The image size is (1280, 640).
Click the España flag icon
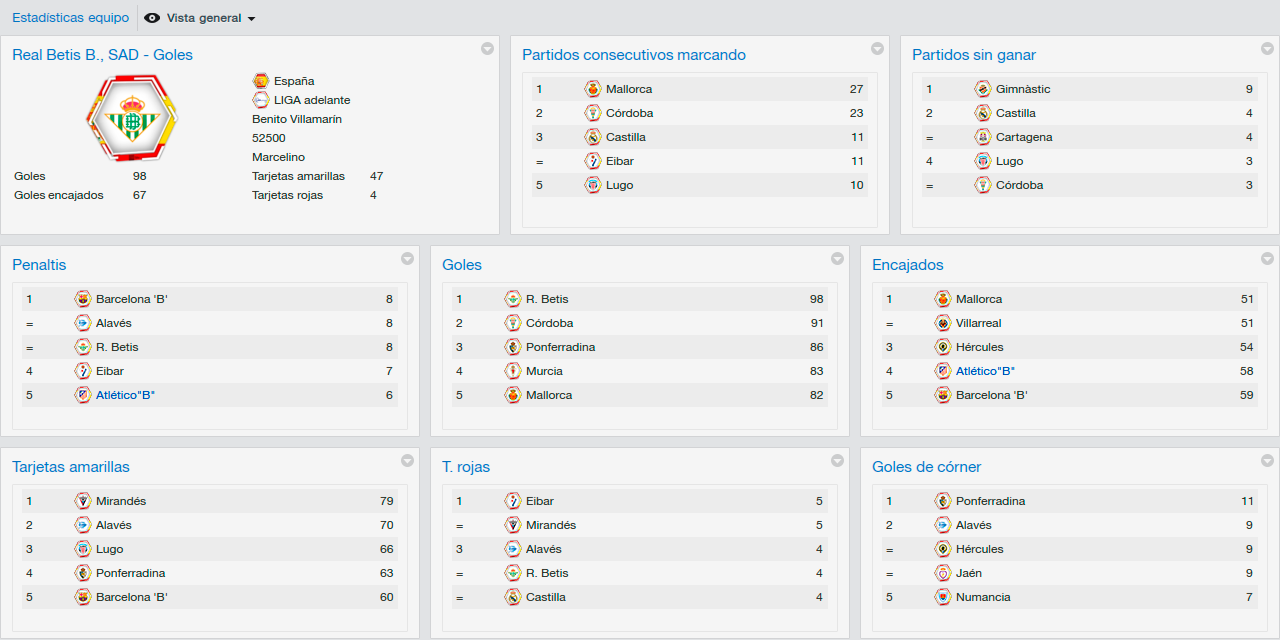[x=261, y=81]
